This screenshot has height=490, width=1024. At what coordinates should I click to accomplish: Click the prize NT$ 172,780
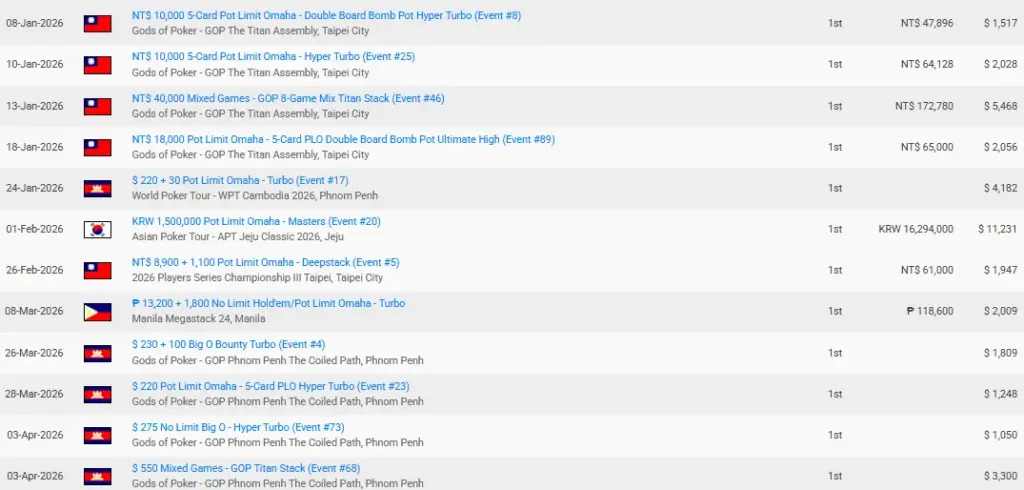(x=924, y=106)
